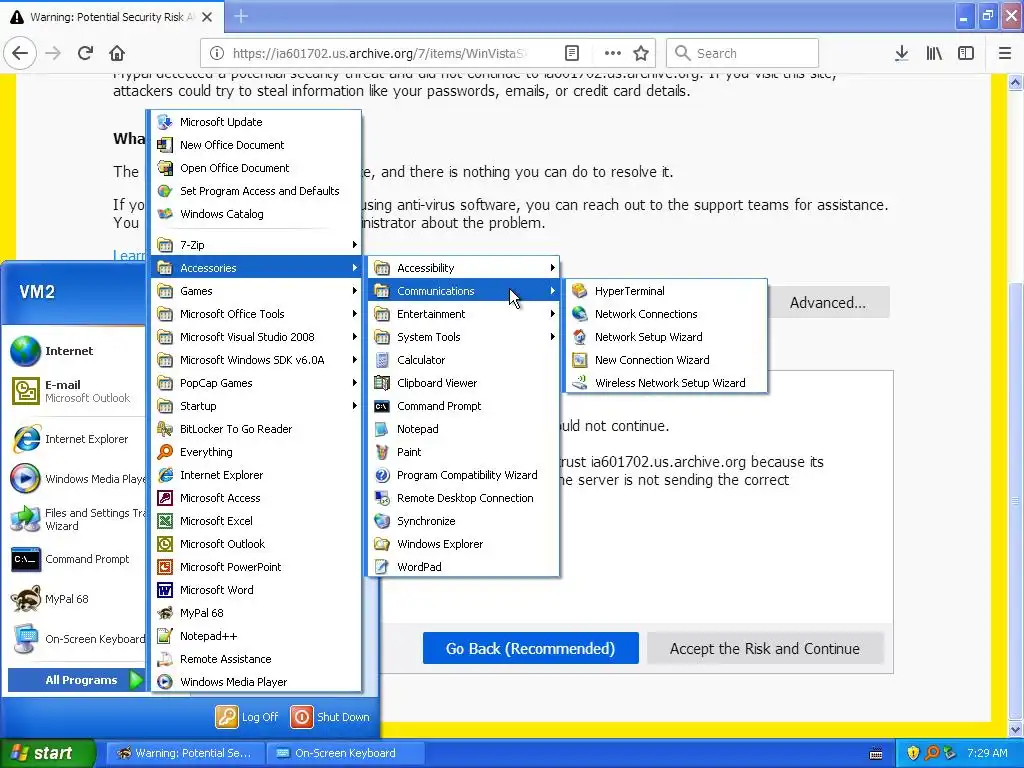Image resolution: width=1024 pixels, height=768 pixels.
Task: Bookmark this page star icon
Action: (641, 53)
